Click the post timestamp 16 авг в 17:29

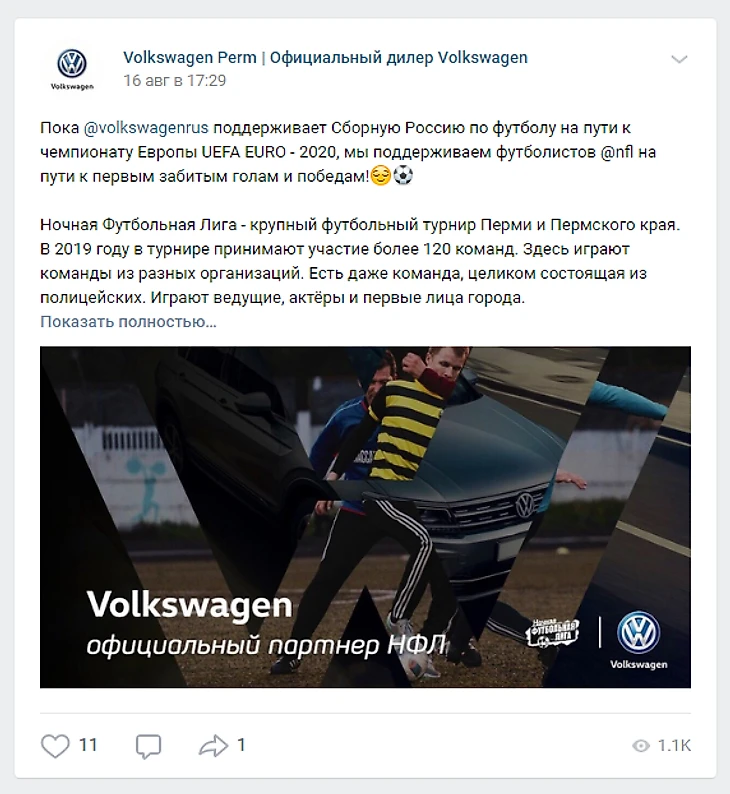coord(175,81)
